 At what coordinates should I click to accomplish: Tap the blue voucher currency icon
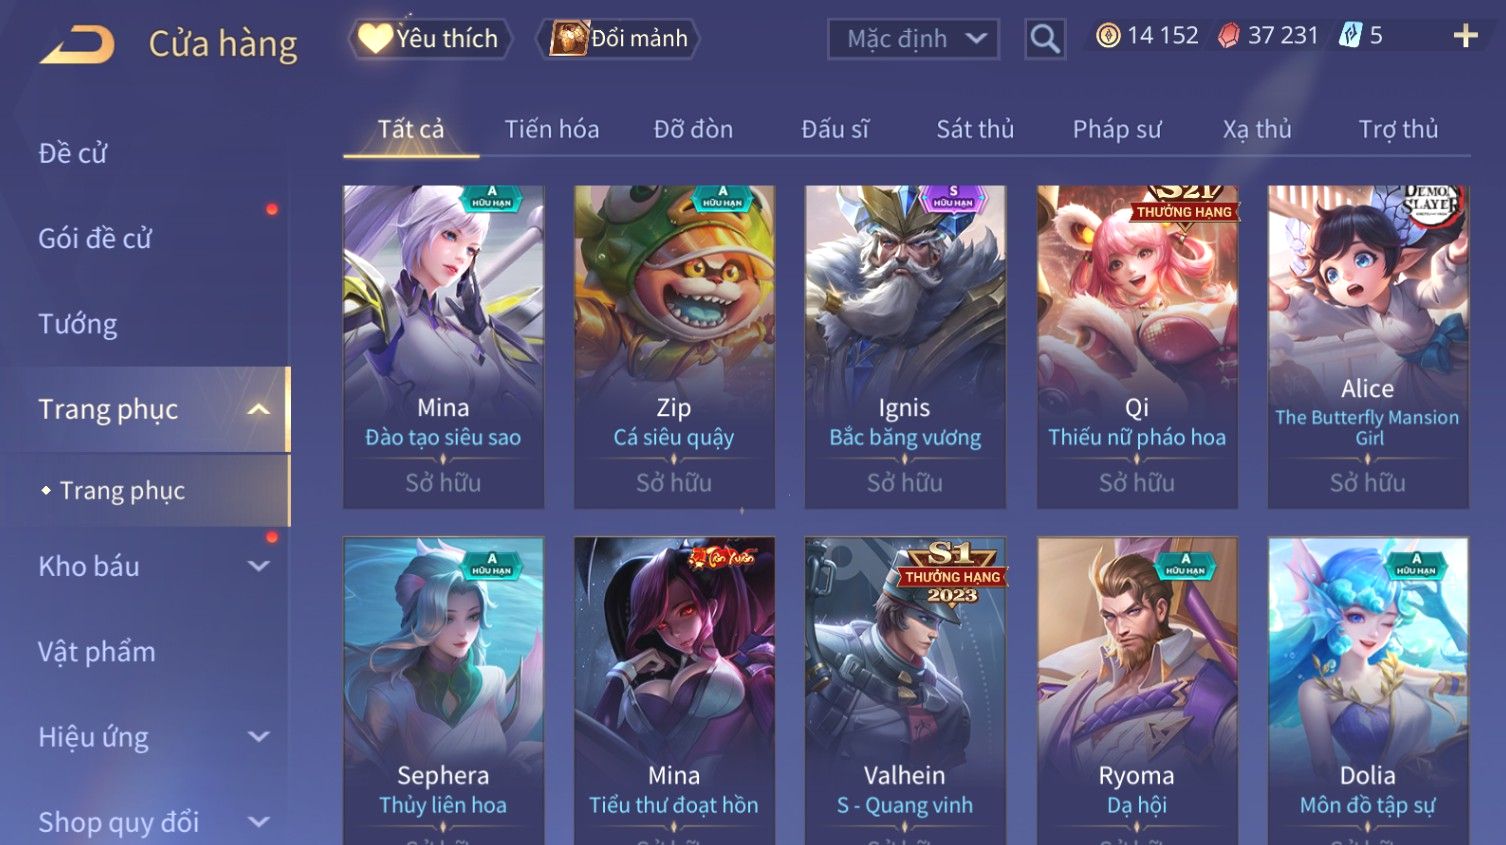coord(1350,36)
